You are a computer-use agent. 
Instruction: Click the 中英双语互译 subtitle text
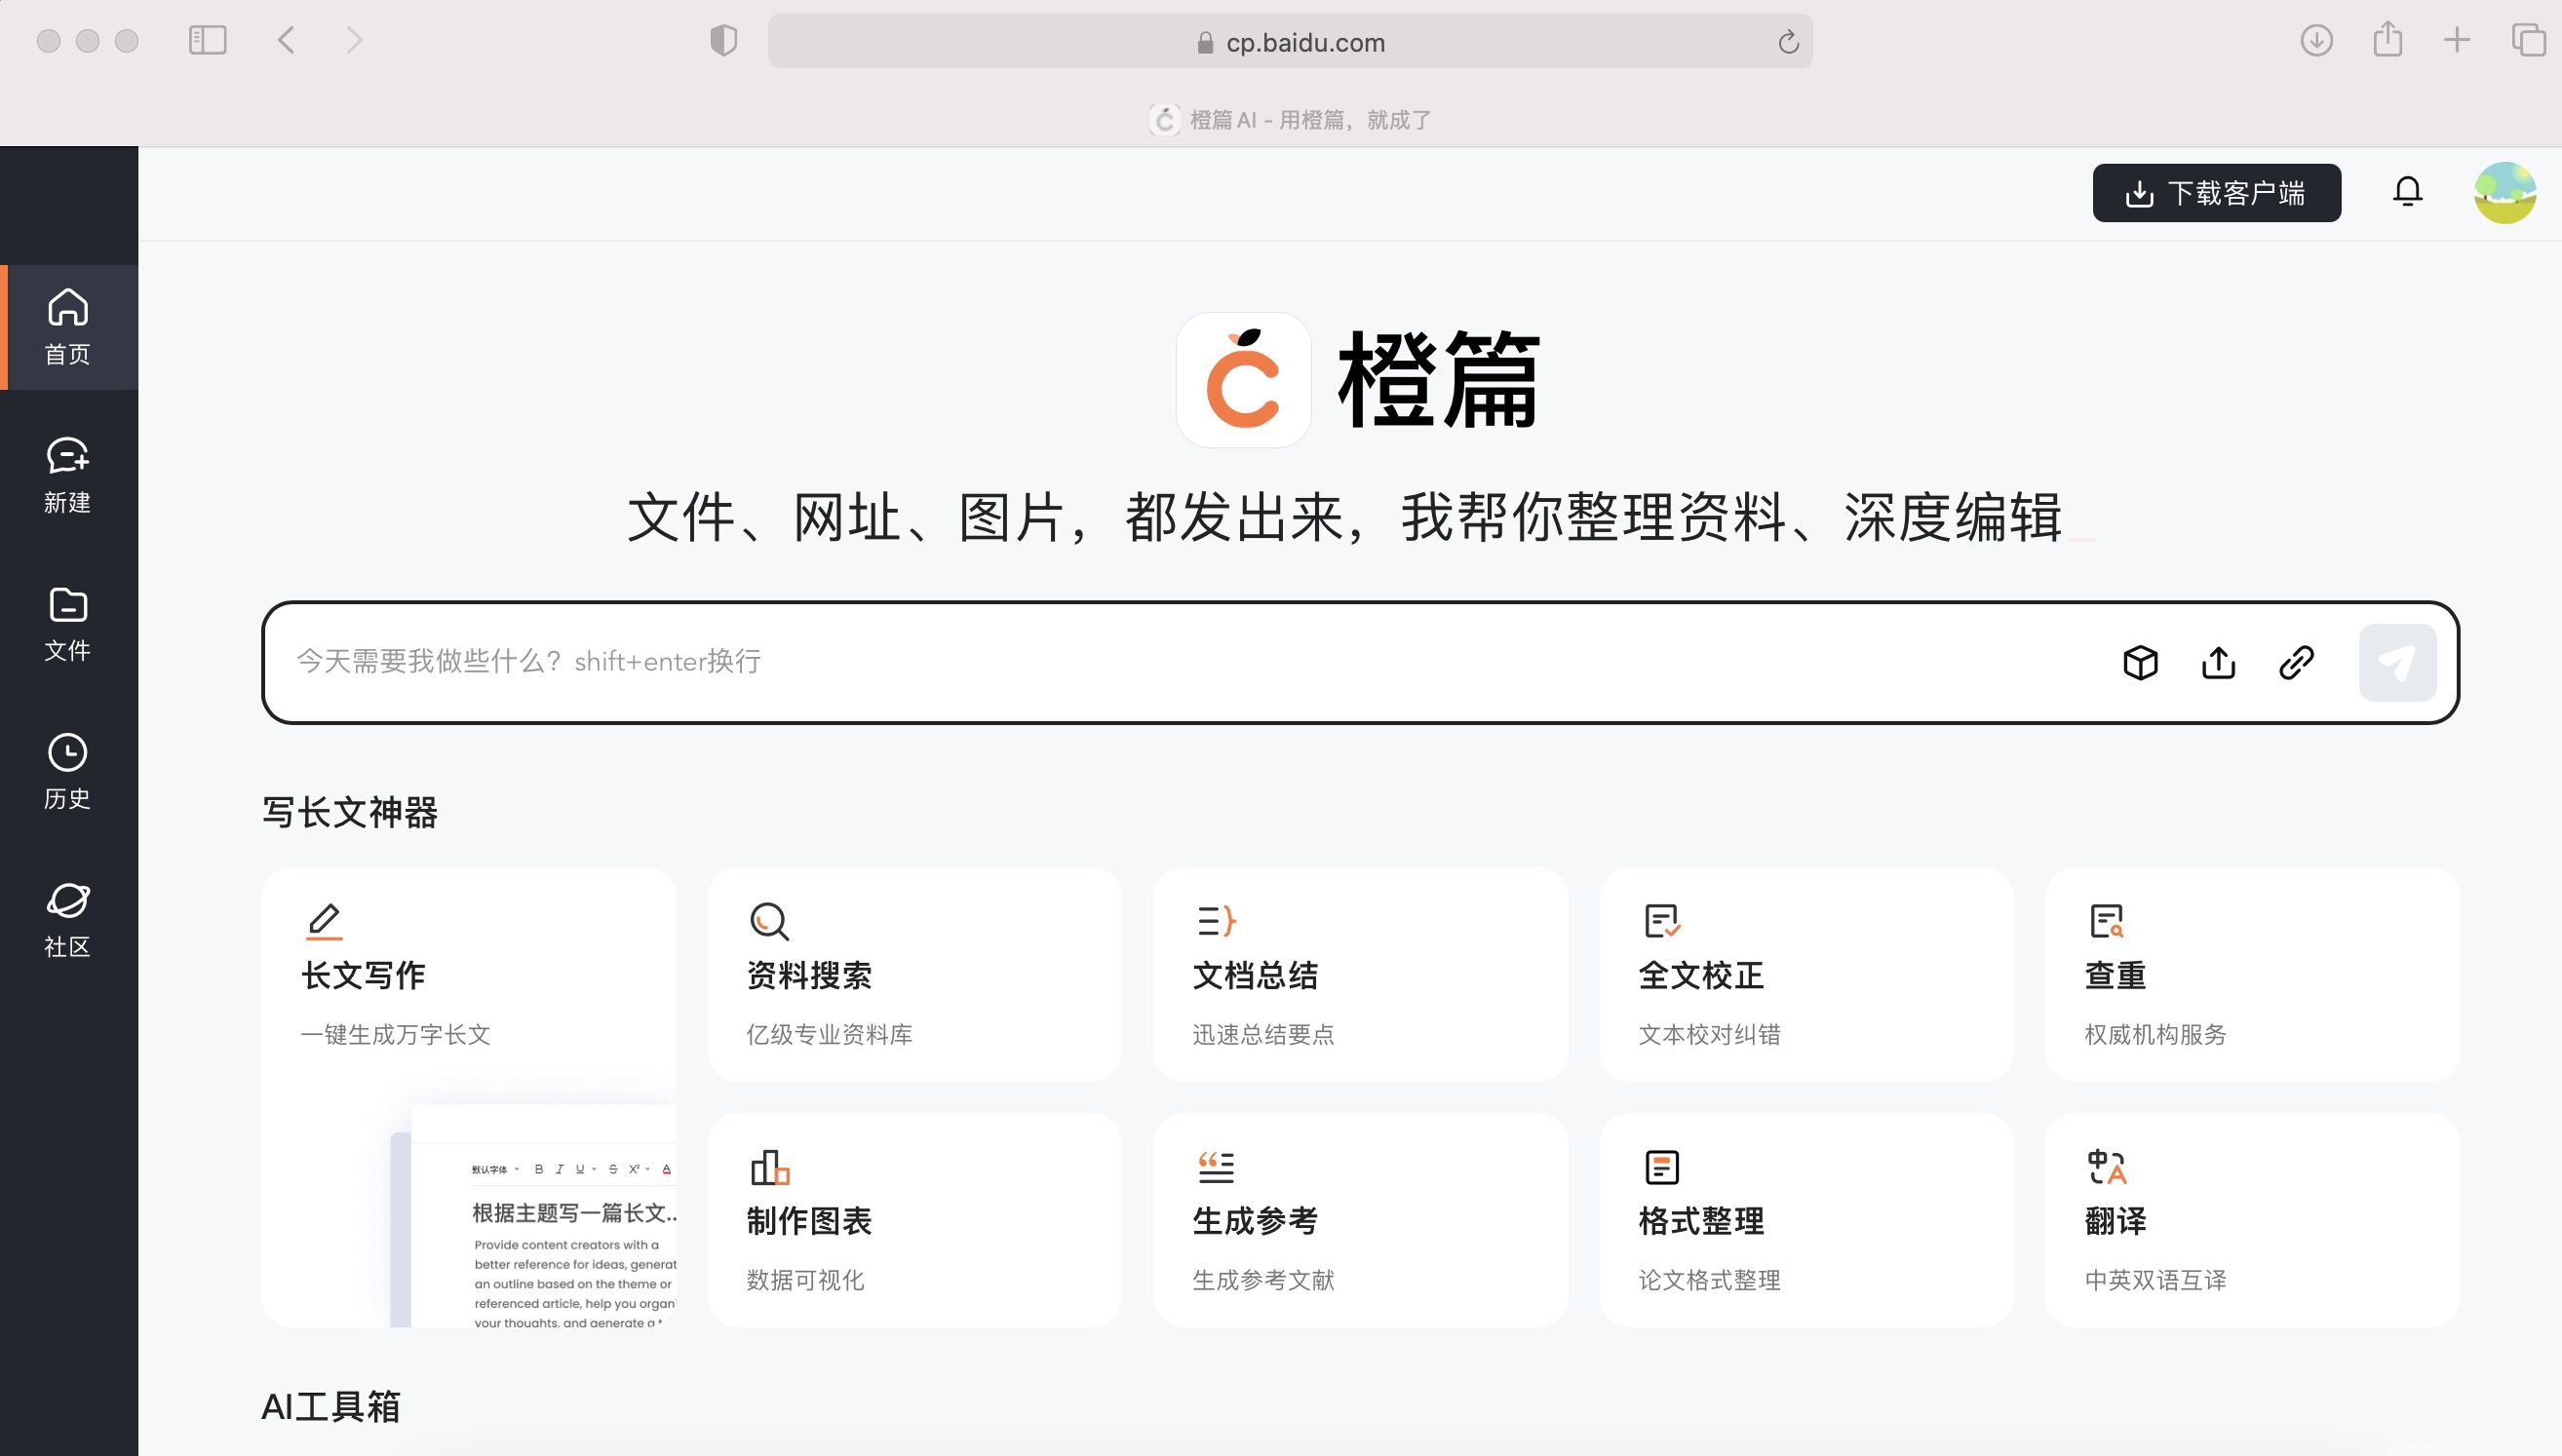(x=2155, y=1280)
